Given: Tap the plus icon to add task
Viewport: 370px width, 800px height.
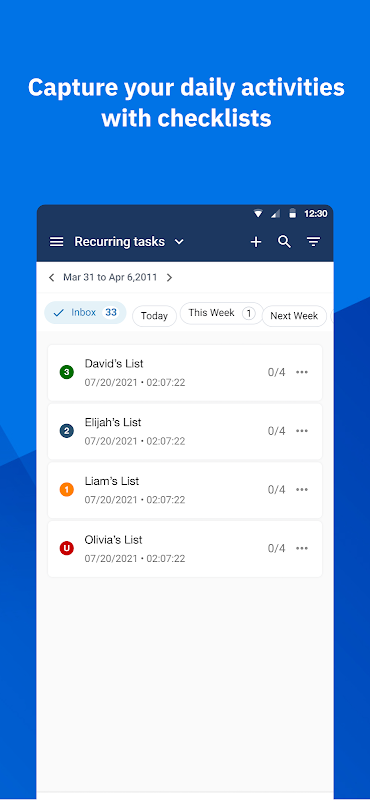Looking at the screenshot, I should [256, 242].
